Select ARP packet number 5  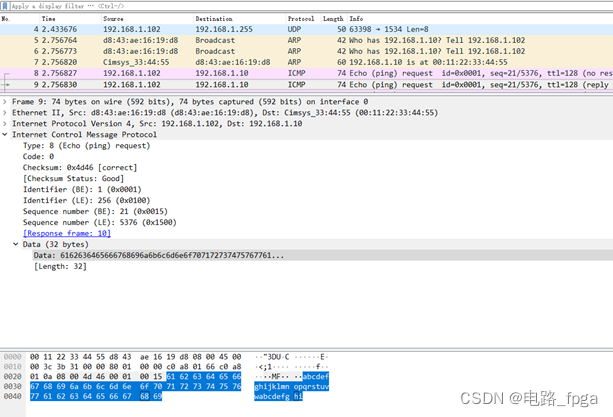tap(306, 40)
